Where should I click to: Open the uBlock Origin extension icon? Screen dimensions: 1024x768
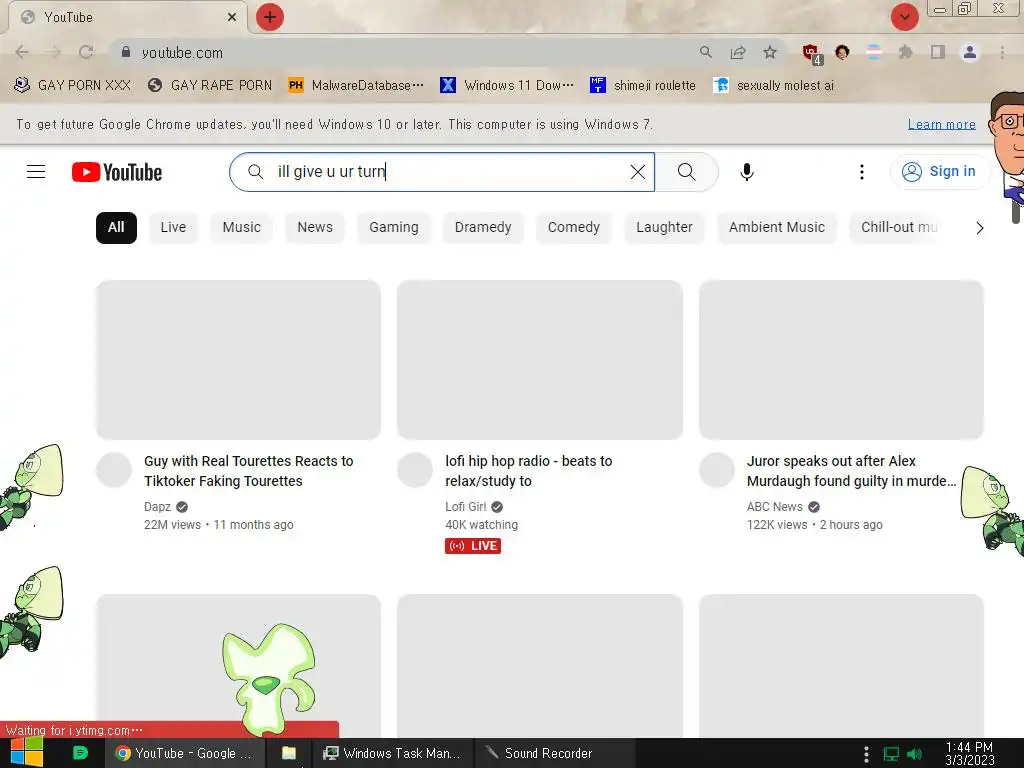812,53
